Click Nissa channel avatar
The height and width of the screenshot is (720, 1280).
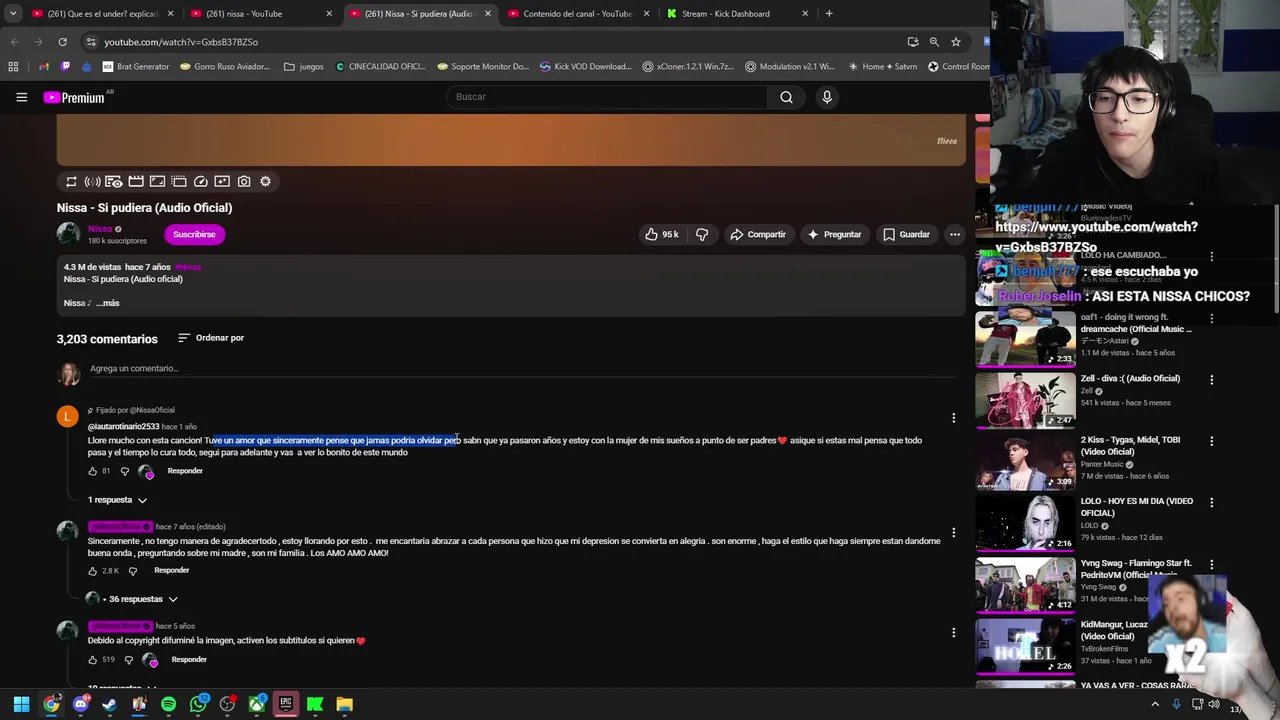pos(68,234)
